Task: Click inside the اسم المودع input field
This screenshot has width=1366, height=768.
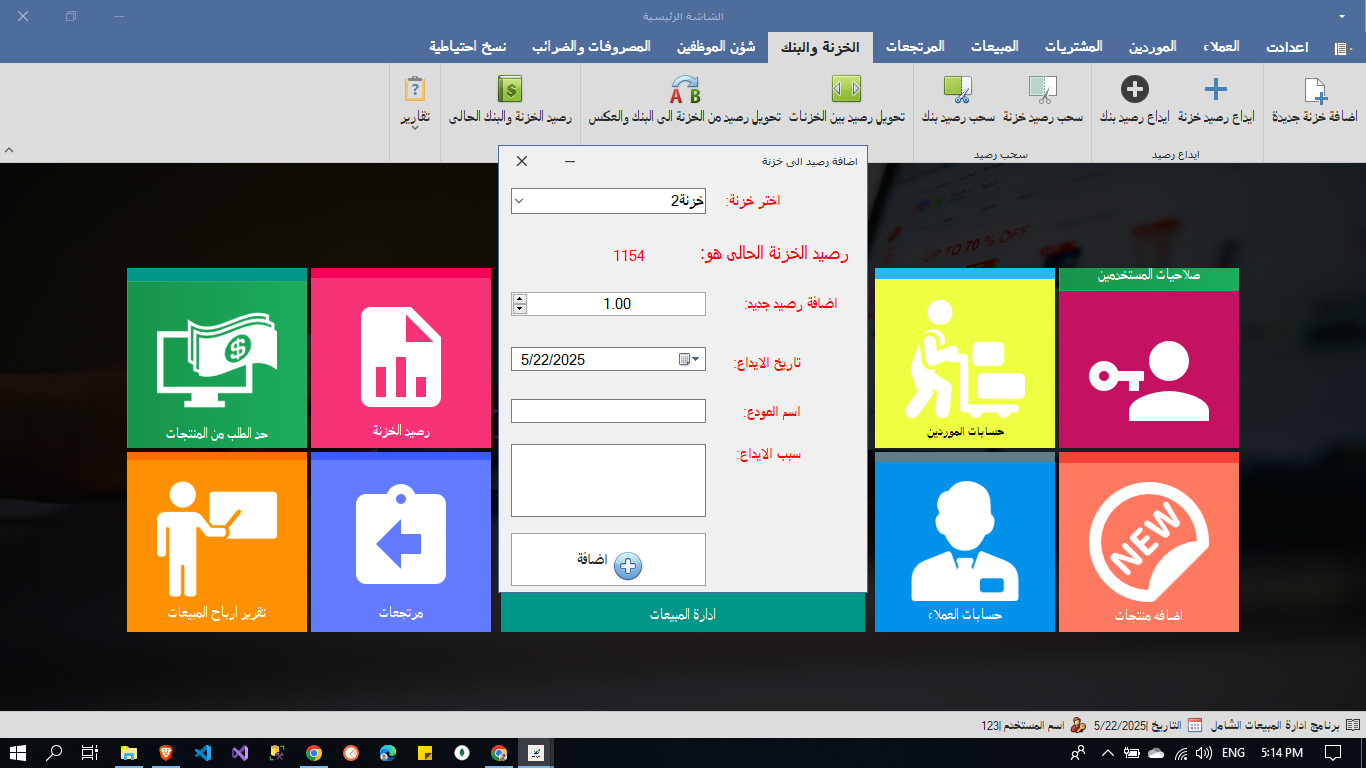Action: (x=607, y=410)
